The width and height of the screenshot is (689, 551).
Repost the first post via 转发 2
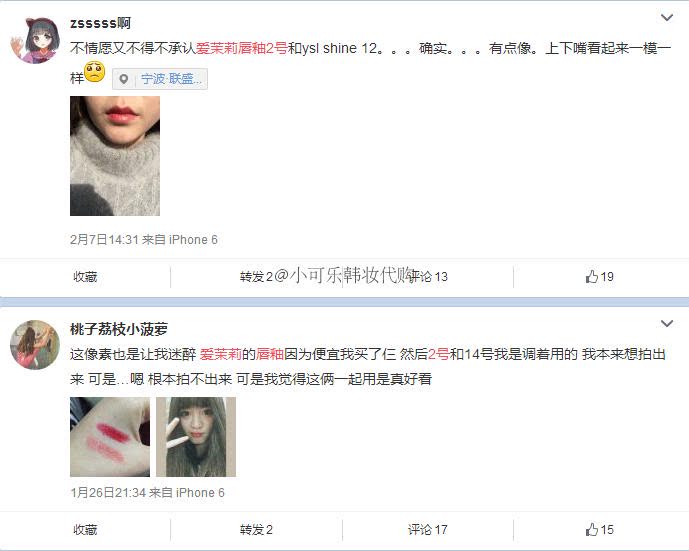256,277
